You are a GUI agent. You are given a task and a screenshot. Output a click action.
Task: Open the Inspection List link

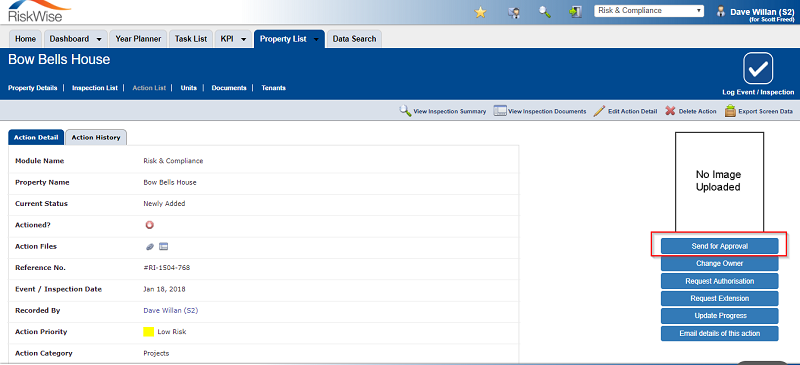[95, 88]
